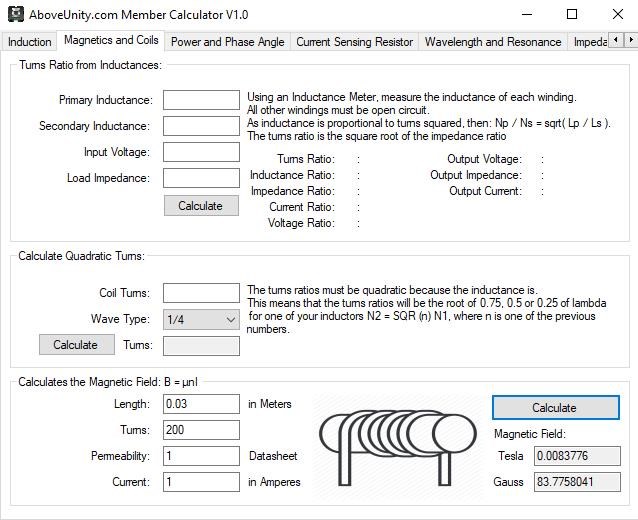Image resolution: width=638 pixels, height=520 pixels.
Task: Click the 'Datasheet' text beside Permeability
Action: click(x=273, y=456)
